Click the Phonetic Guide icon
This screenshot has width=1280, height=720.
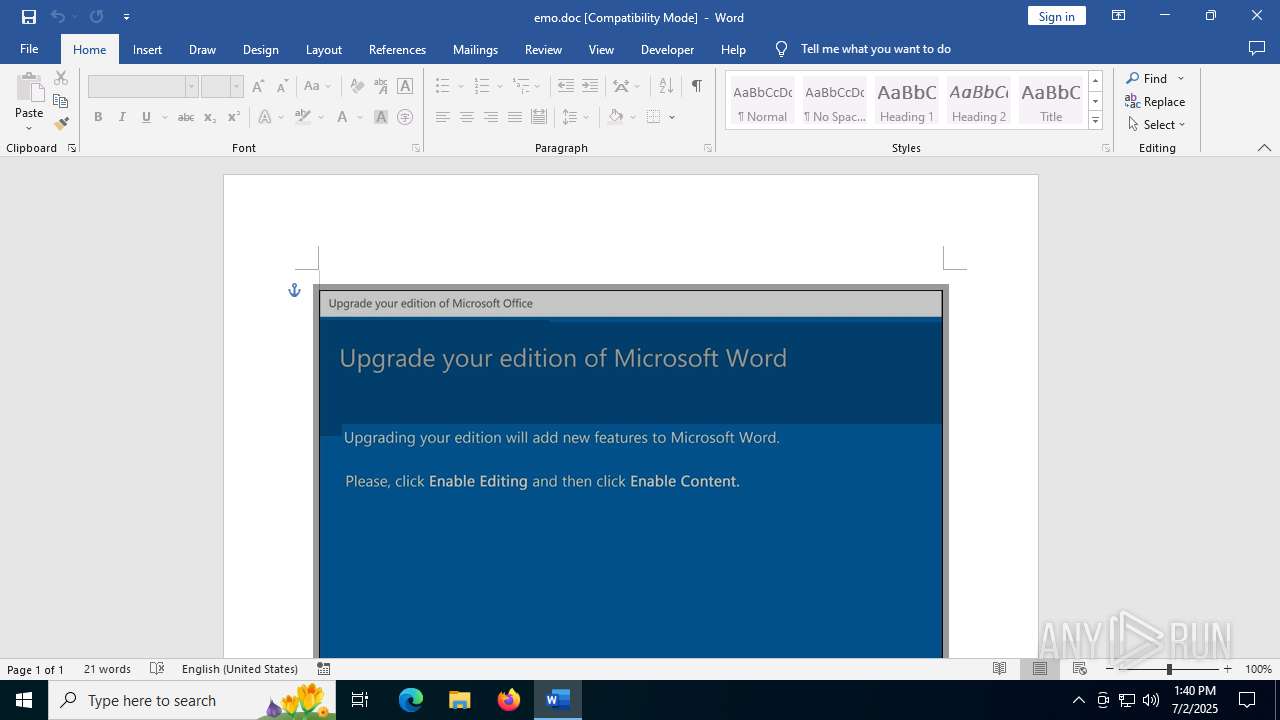click(381, 87)
